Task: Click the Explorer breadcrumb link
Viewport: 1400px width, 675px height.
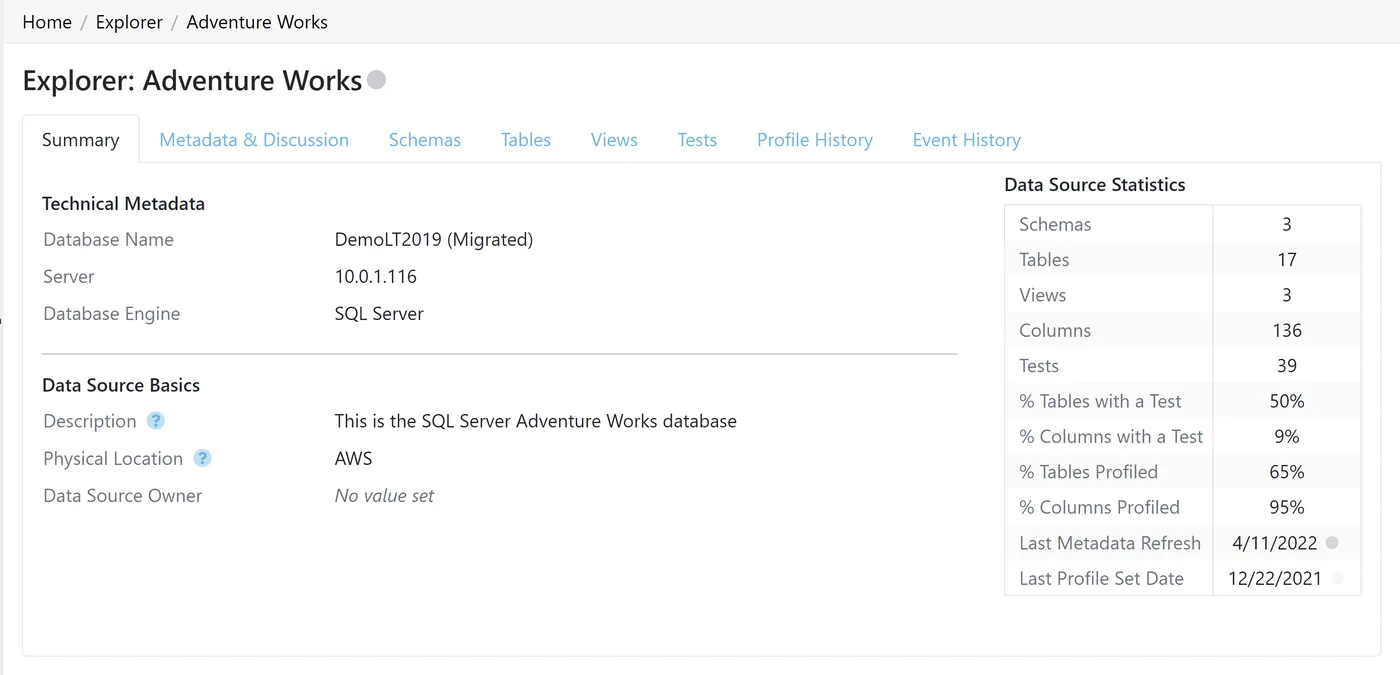Action: [x=129, y=22]
